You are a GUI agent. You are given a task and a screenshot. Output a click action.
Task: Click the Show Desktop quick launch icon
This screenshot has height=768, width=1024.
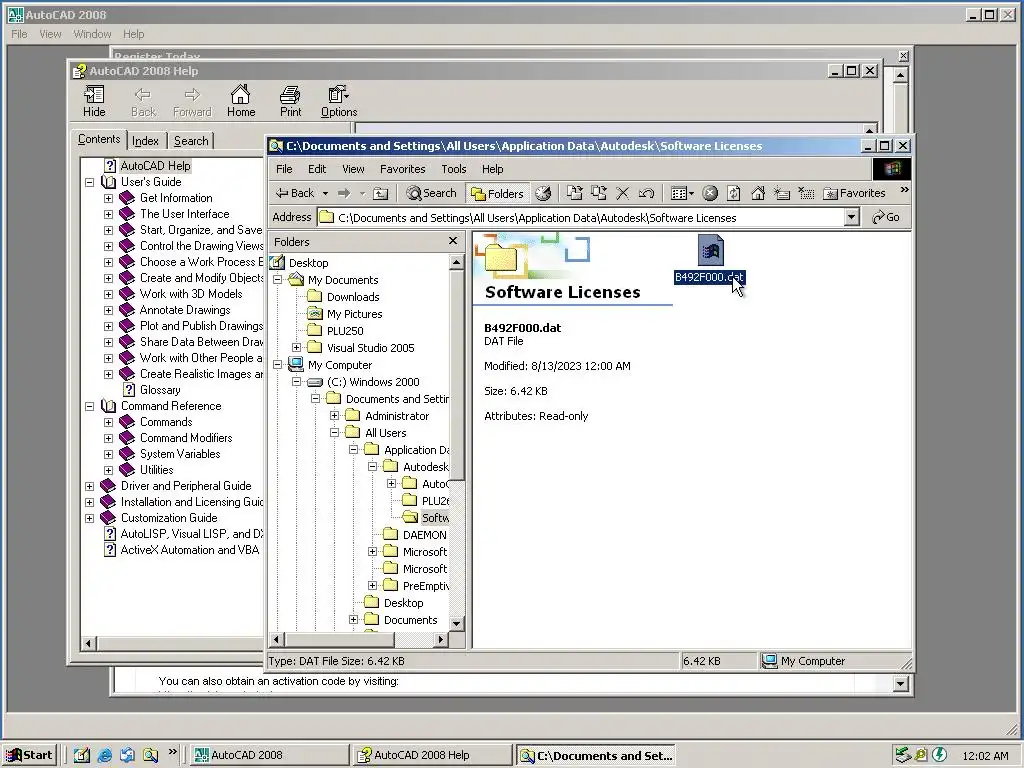point(82,756)
